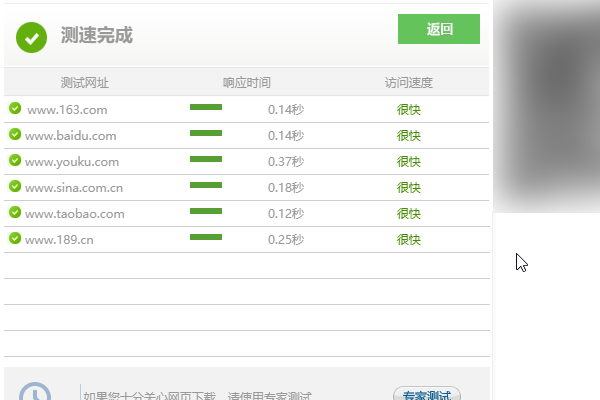Click the 测试网址 column header

pos(85,83)
